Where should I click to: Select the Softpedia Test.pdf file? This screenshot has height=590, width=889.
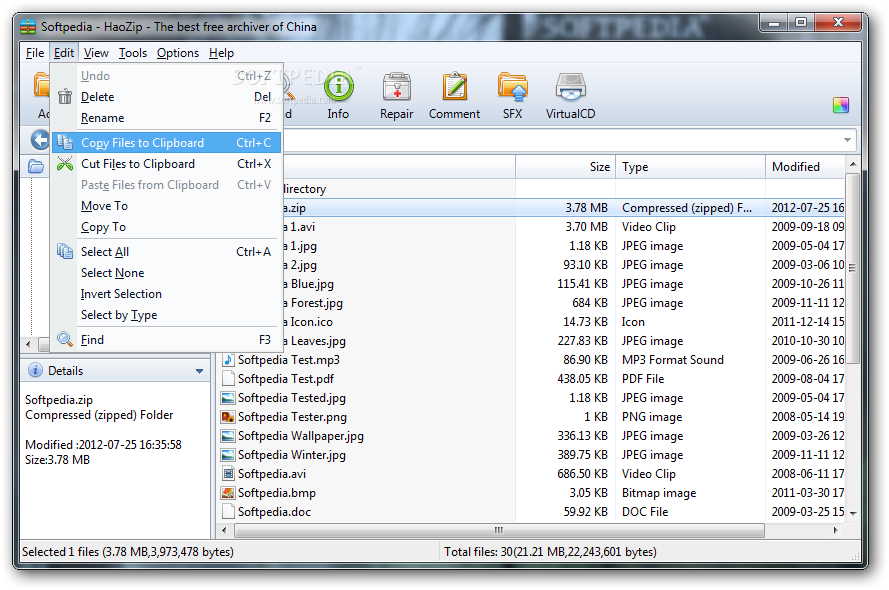[x=533, y=379]
